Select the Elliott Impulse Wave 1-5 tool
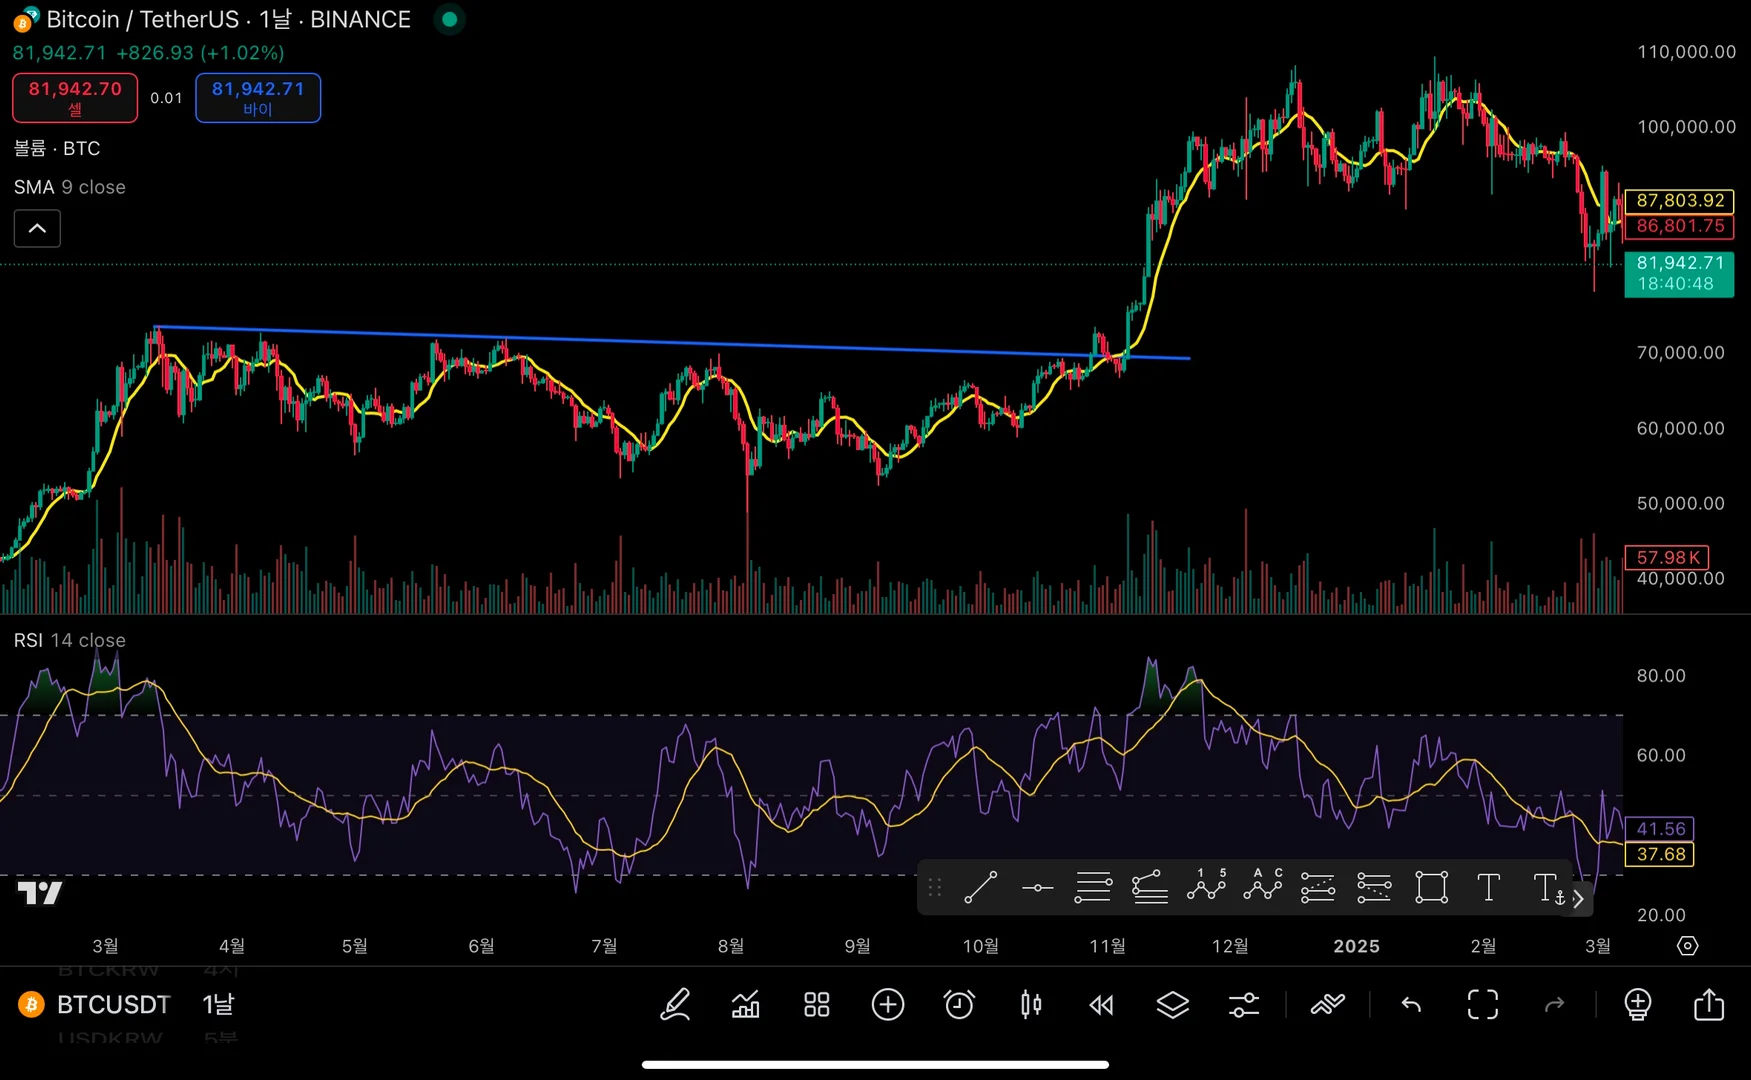The image size is (1751, 1080). click(1206, 888)
